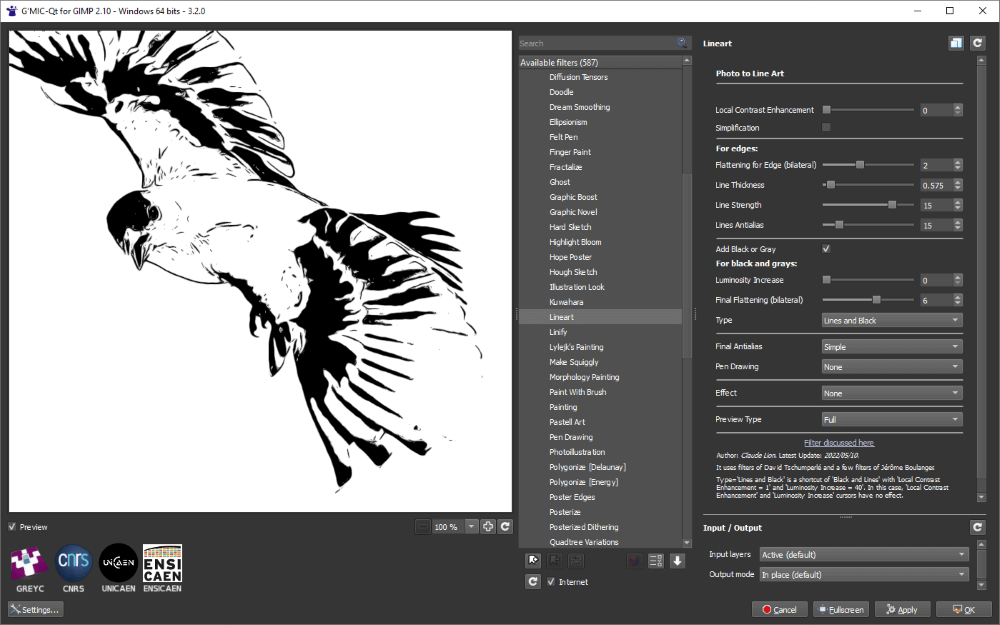Toggle the Preview checkbox
The width and height of the screenshot is (1000, 625).
pos(12,527)
